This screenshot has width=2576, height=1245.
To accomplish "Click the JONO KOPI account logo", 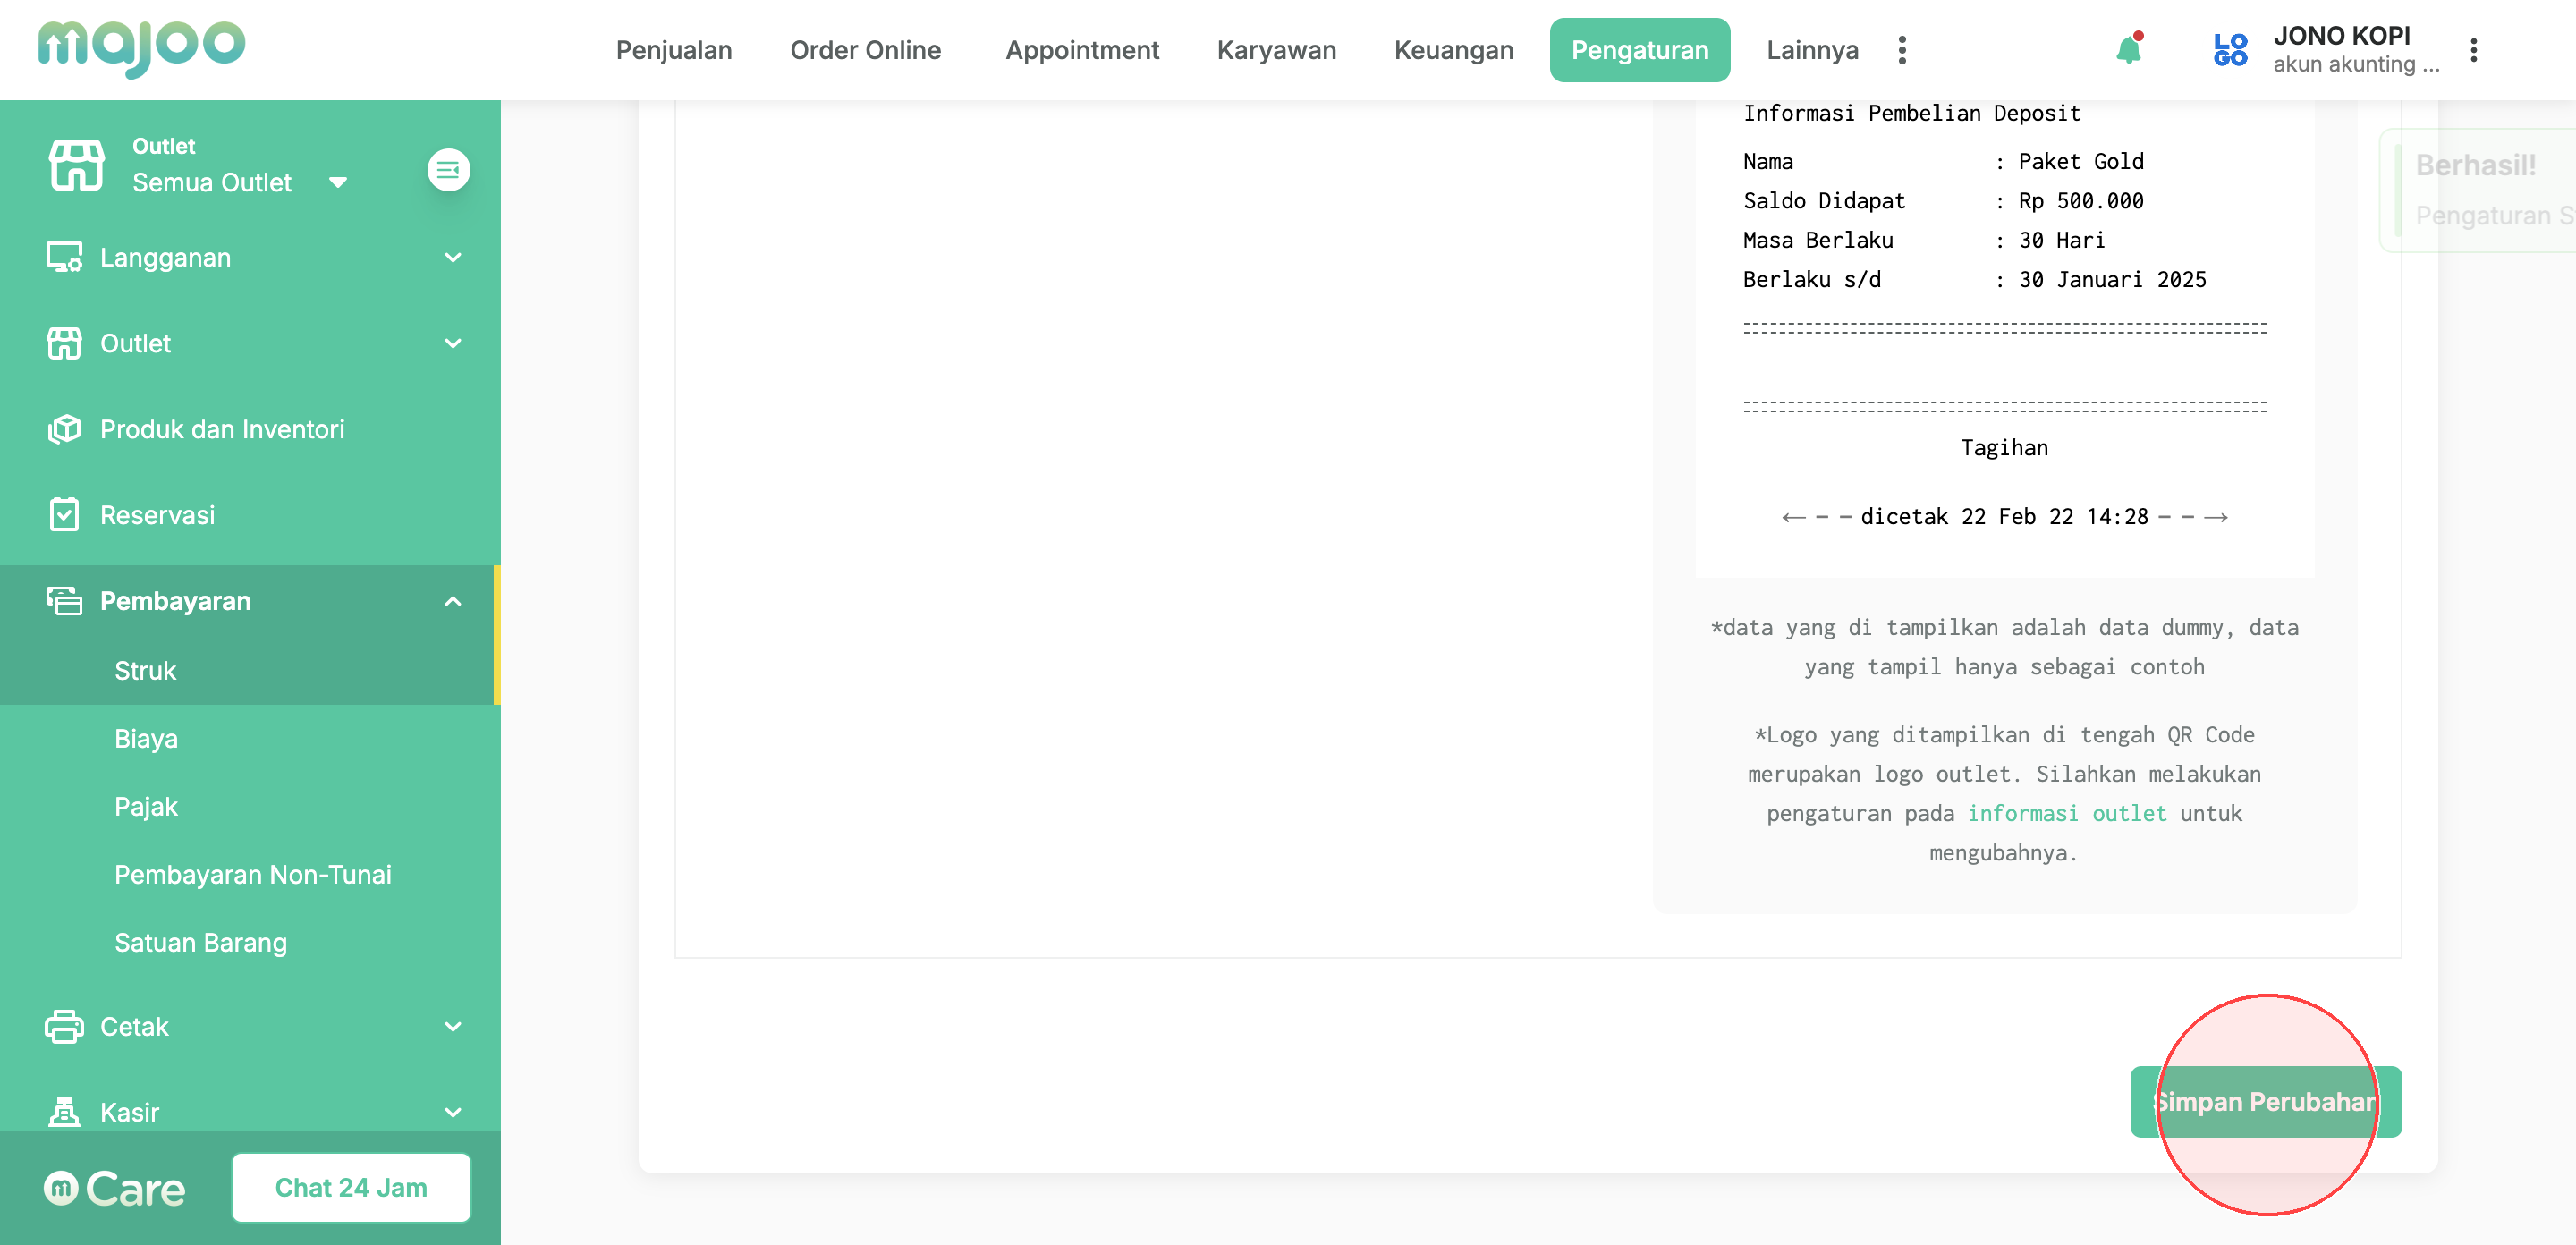I will coord(2230,50).
